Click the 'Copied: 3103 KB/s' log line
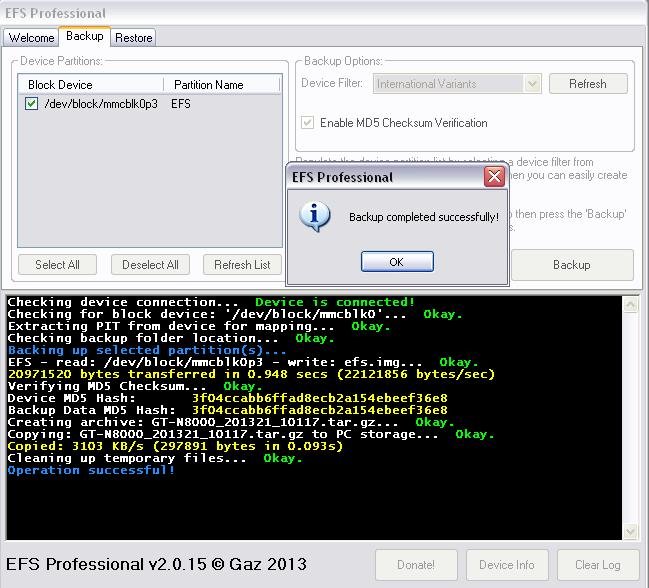 click(175, 446)
